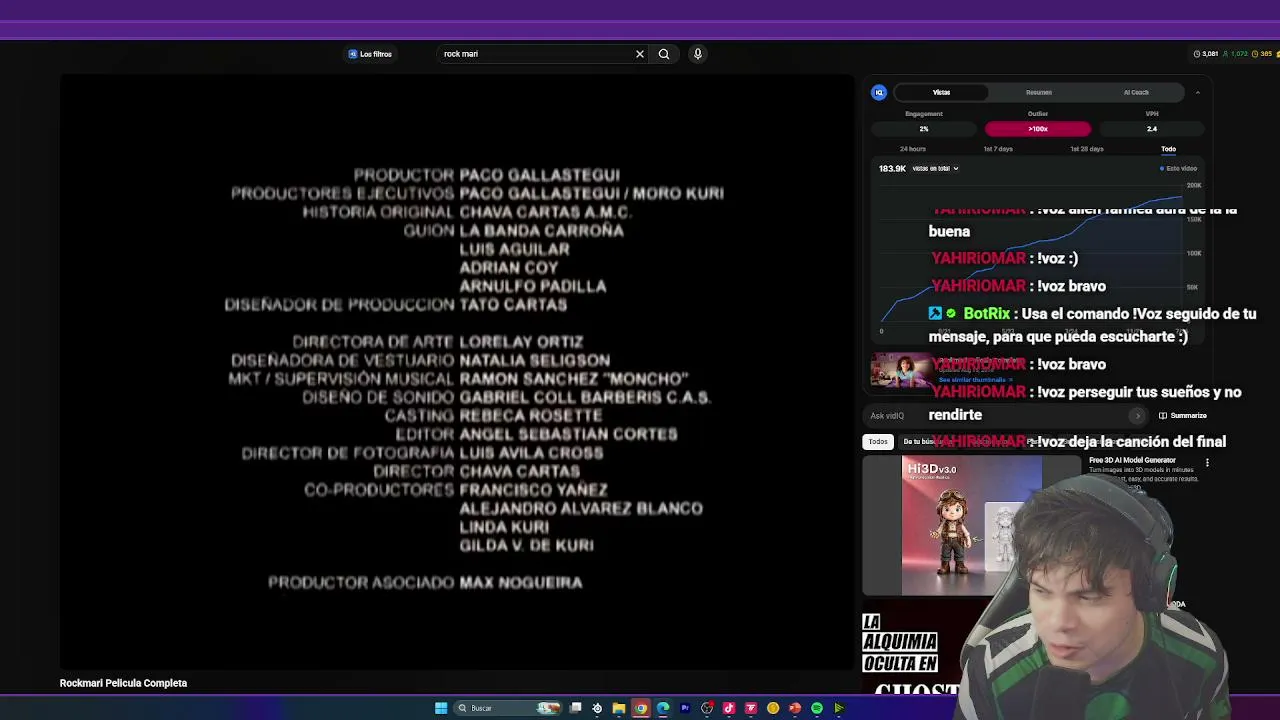Open the Windows Start menu
This screenshot has width=1280, height=720.
click(441, 708)
